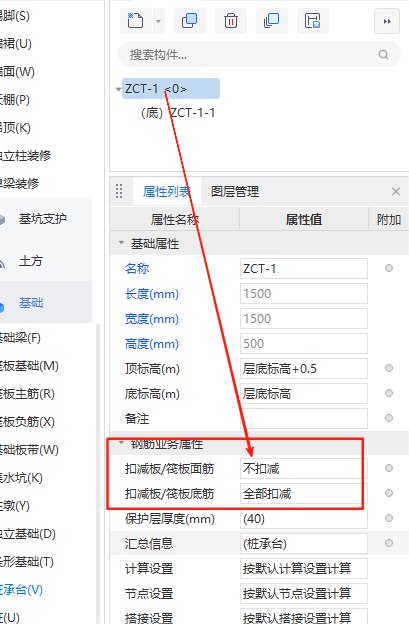Click the 附加 column header

tap(389, 219)
